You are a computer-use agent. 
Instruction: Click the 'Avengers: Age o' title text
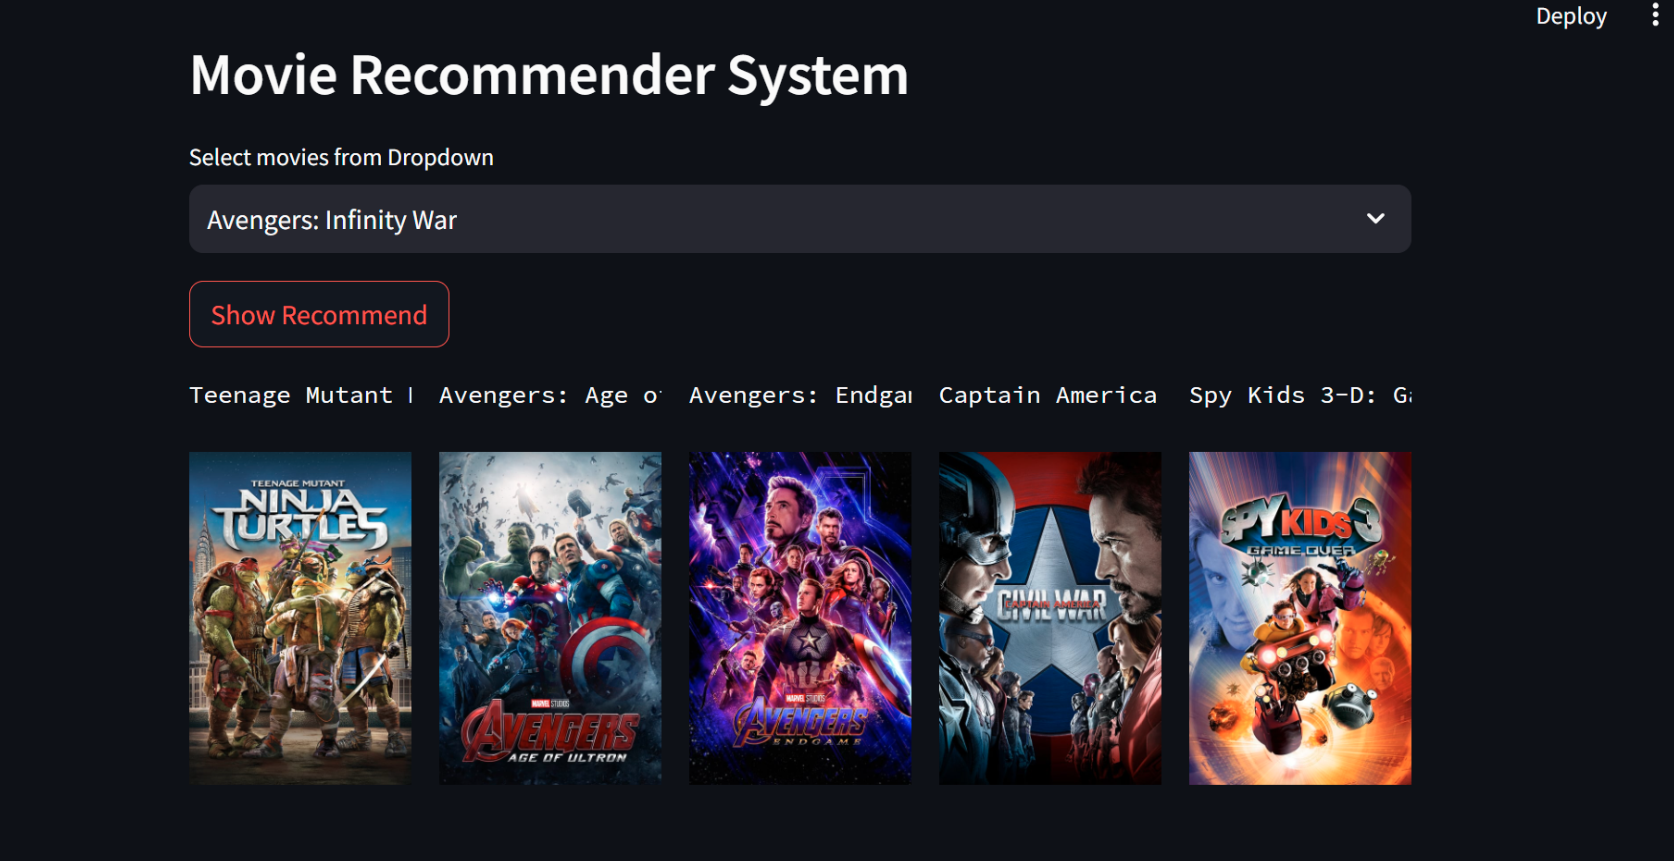click(x=550, y=395)
